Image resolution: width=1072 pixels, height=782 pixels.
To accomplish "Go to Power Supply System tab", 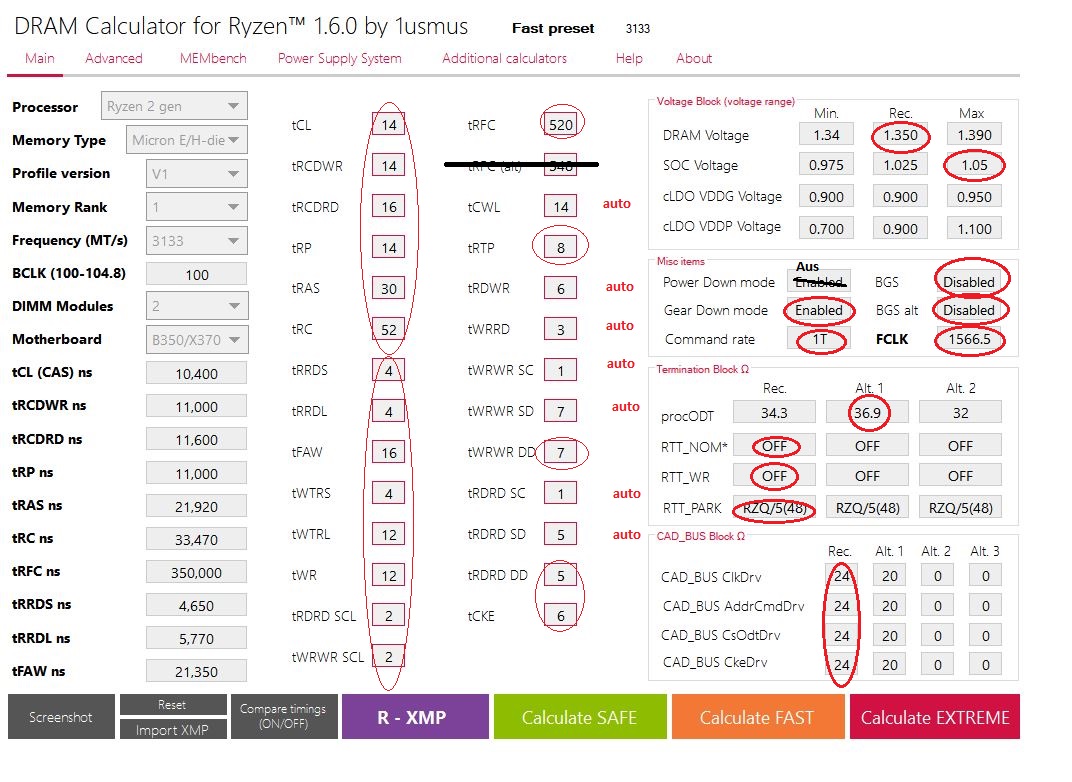I will point(339,59).
